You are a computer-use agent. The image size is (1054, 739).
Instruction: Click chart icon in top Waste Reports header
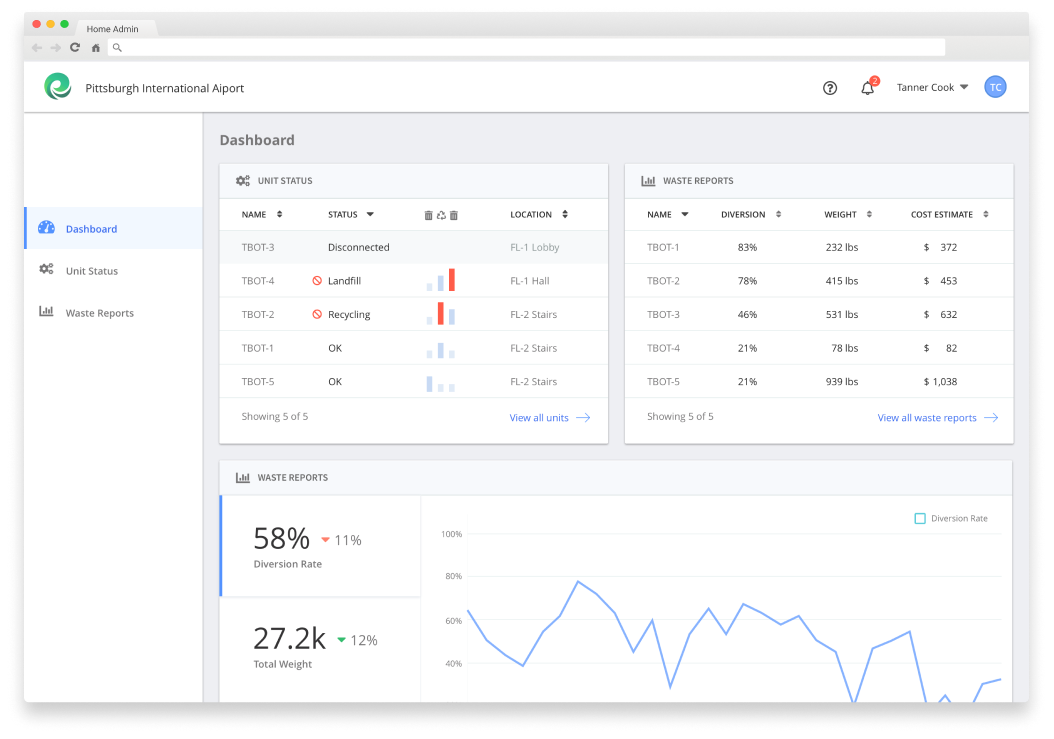(x=648, y=181)
